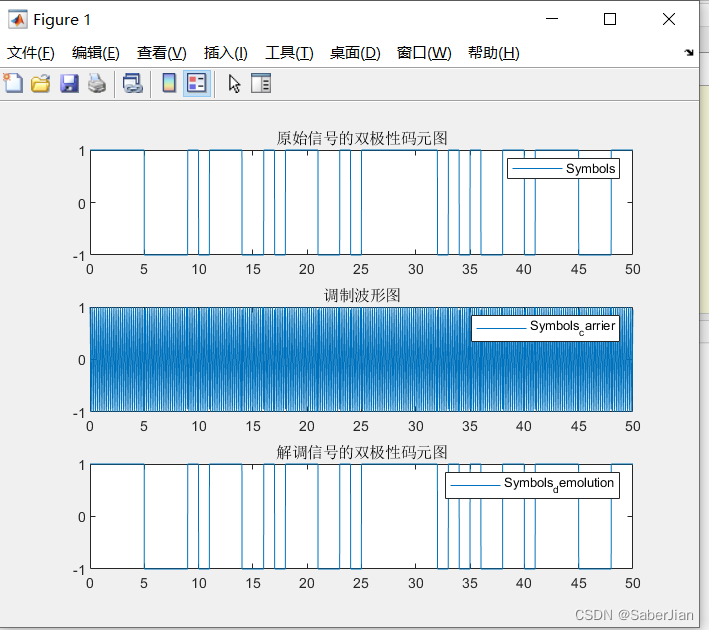This screenshot has height=630, width=709.
Task: Save the figure with the floppy icon
Action: pos(69,84)
